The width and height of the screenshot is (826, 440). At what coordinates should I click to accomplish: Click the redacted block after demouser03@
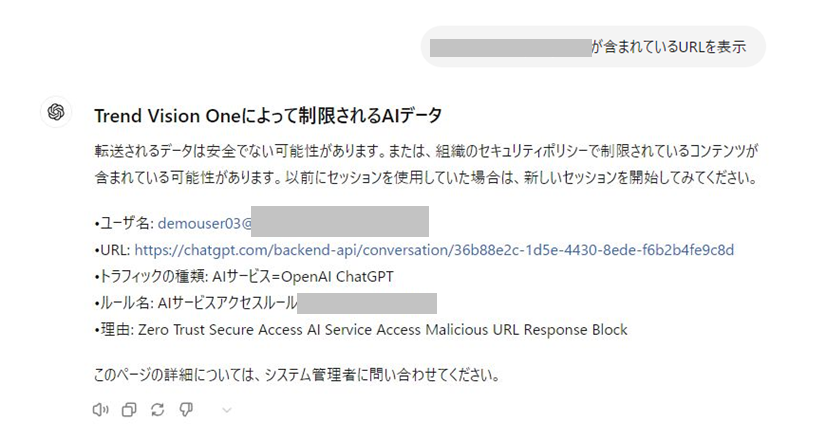(x=340, y=221)
